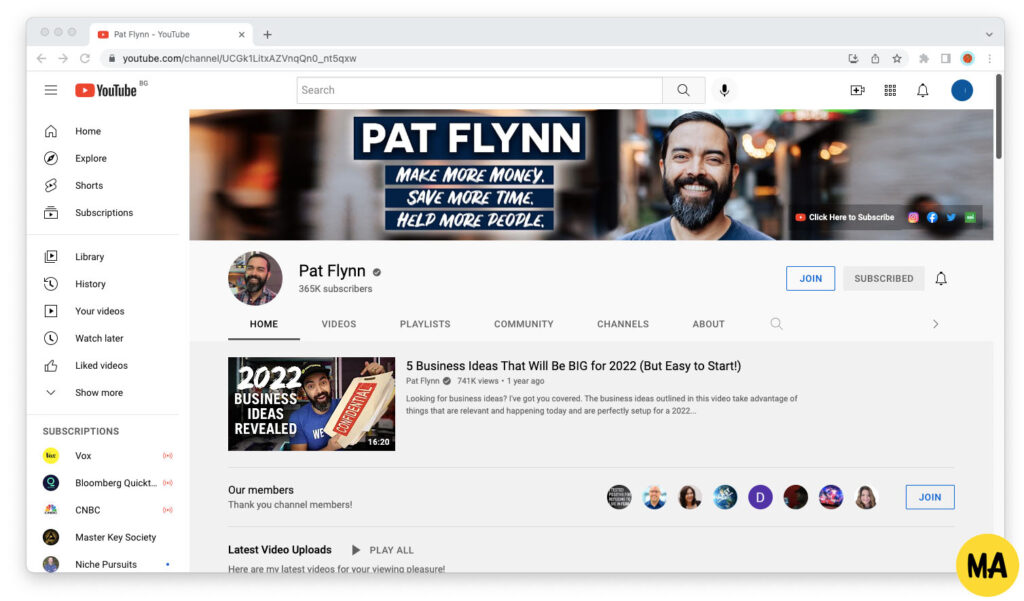Show more channel tabs with right chevron
The width and height of the screenshot is (1024, 601).
(x=935, y=324)
